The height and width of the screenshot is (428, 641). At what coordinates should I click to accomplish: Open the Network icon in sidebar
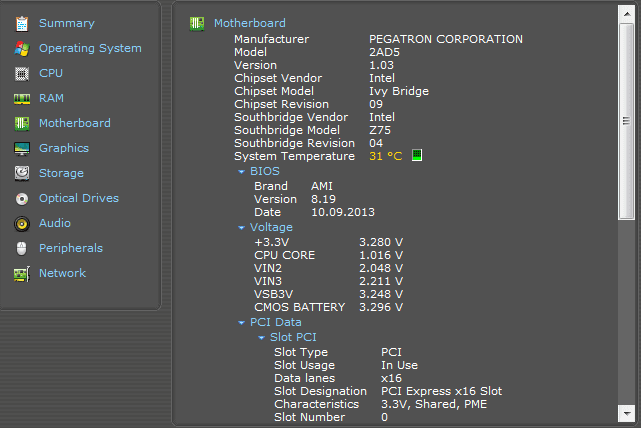click(x=21, y=273)
